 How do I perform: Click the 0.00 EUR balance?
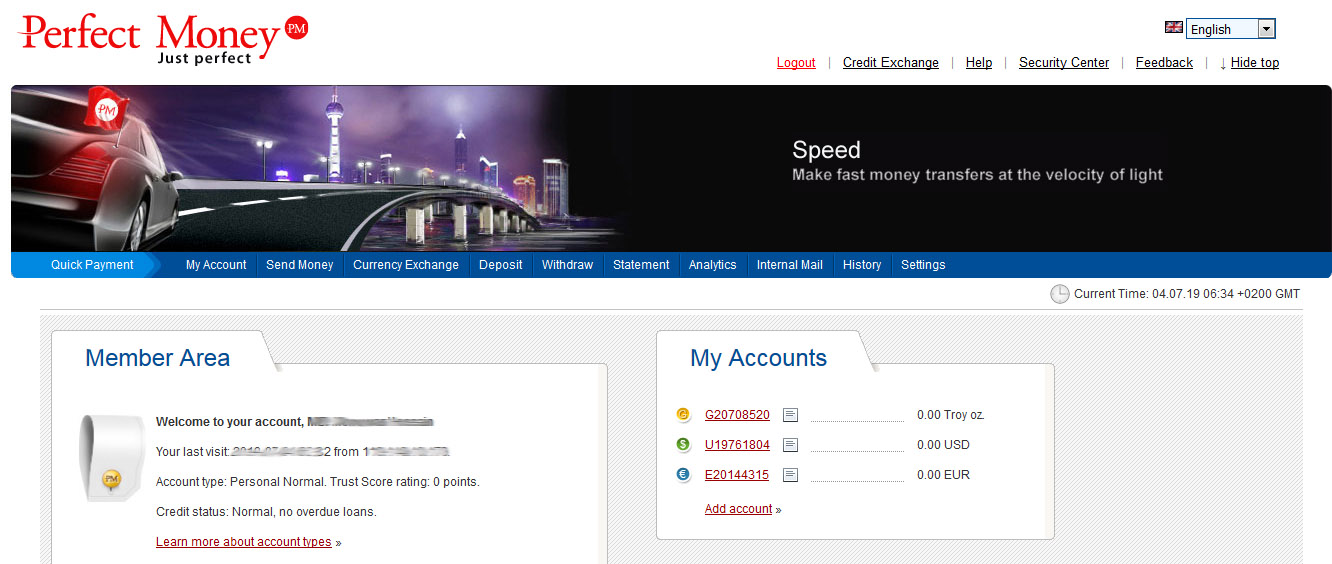click(943, 475)
